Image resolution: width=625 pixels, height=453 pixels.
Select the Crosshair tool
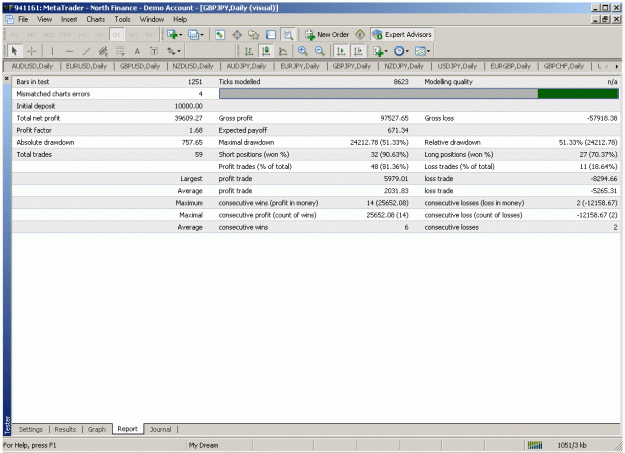pos(32,51)
